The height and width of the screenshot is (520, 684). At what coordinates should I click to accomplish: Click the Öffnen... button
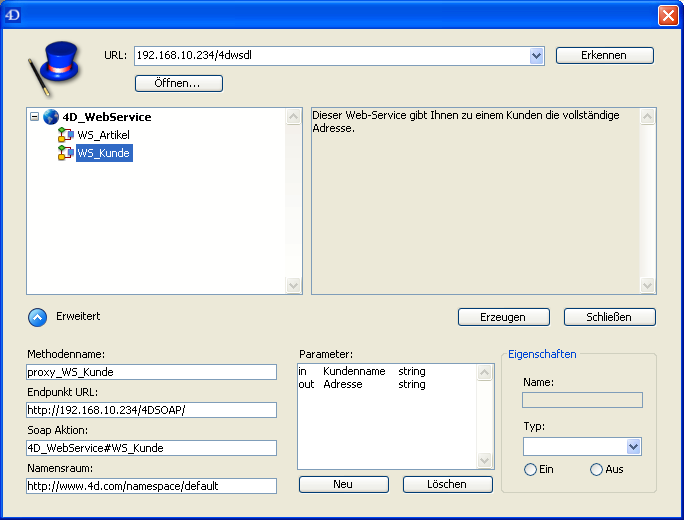(178, 83)
